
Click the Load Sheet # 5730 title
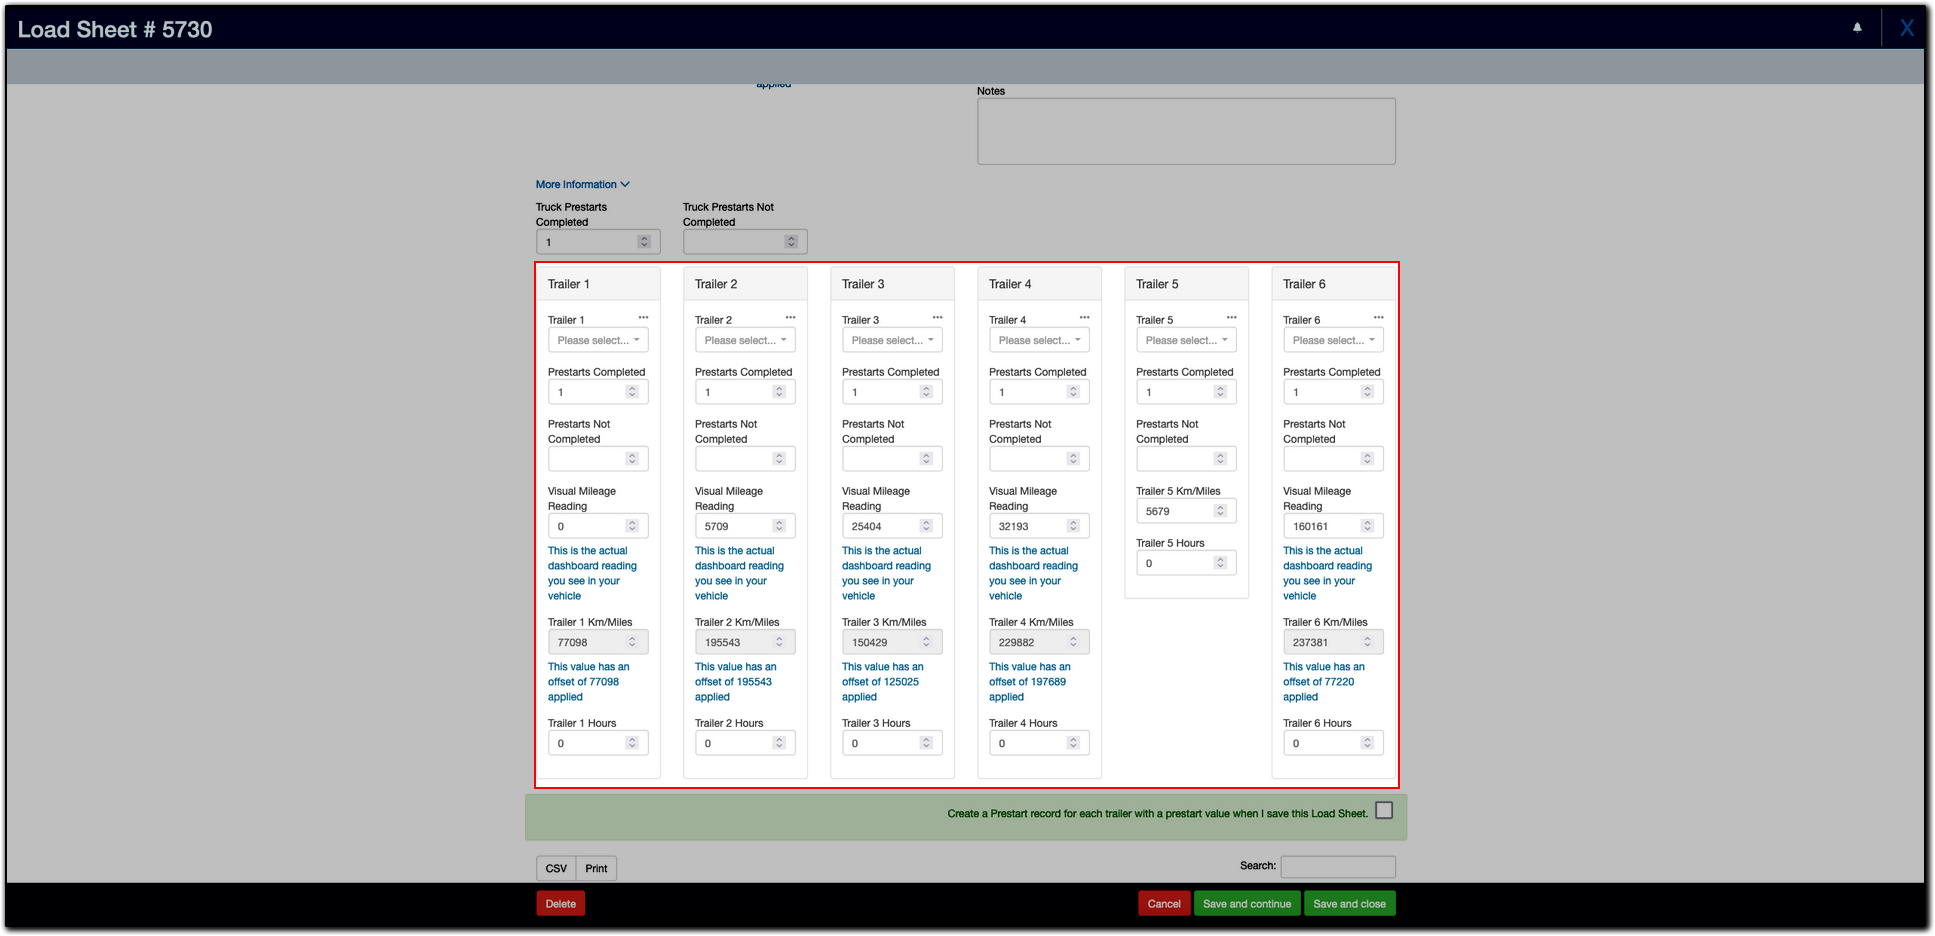click(x=115, y=29)
